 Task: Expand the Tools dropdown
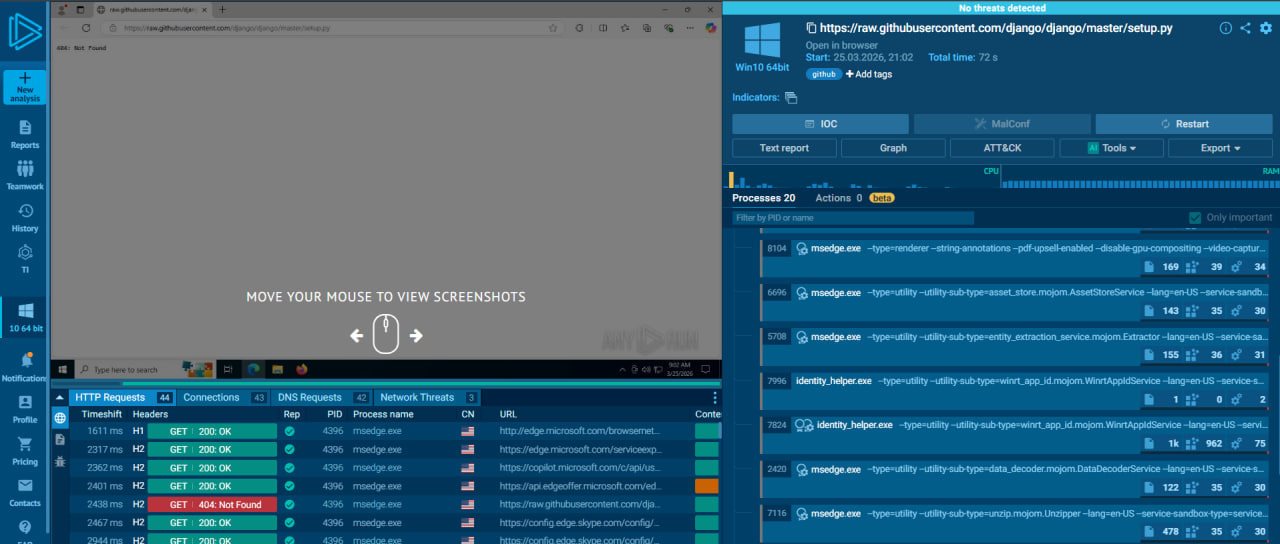[1111, 148]
